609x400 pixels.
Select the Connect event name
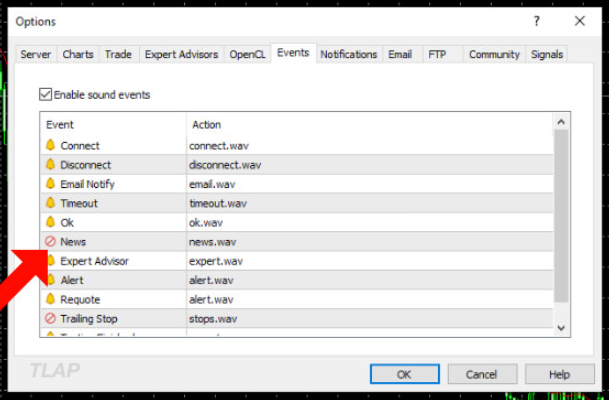coord(80,146)
